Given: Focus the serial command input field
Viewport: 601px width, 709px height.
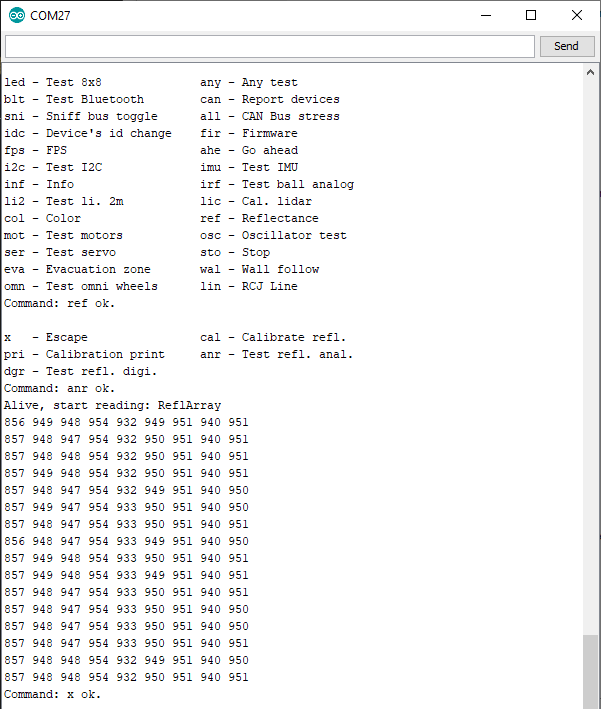Looking at the screenshot, I should [270, 46].
